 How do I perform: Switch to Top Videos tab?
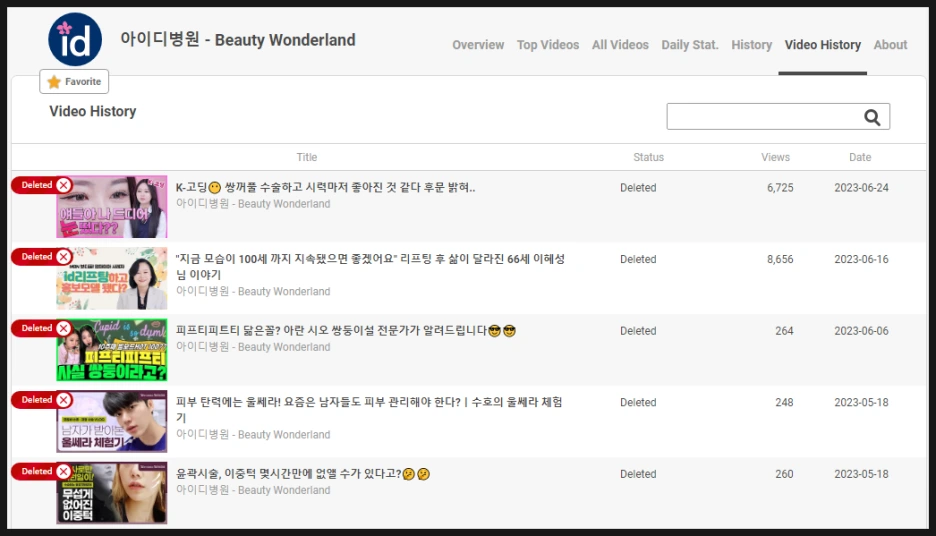click(x=548, y=45)
